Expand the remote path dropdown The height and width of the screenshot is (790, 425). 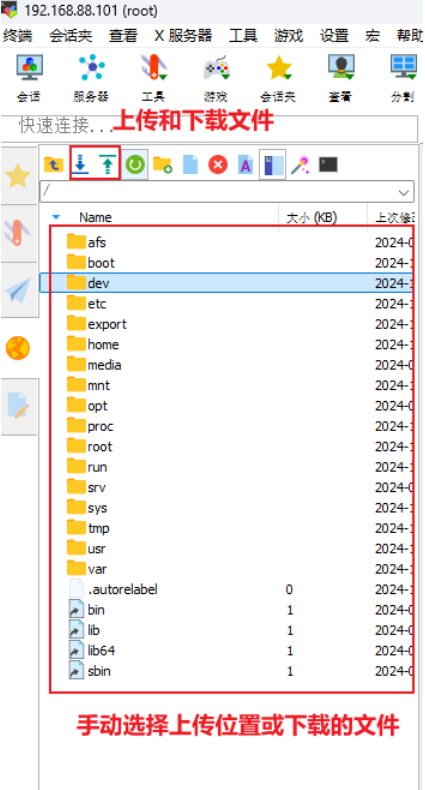pos(403,192)
